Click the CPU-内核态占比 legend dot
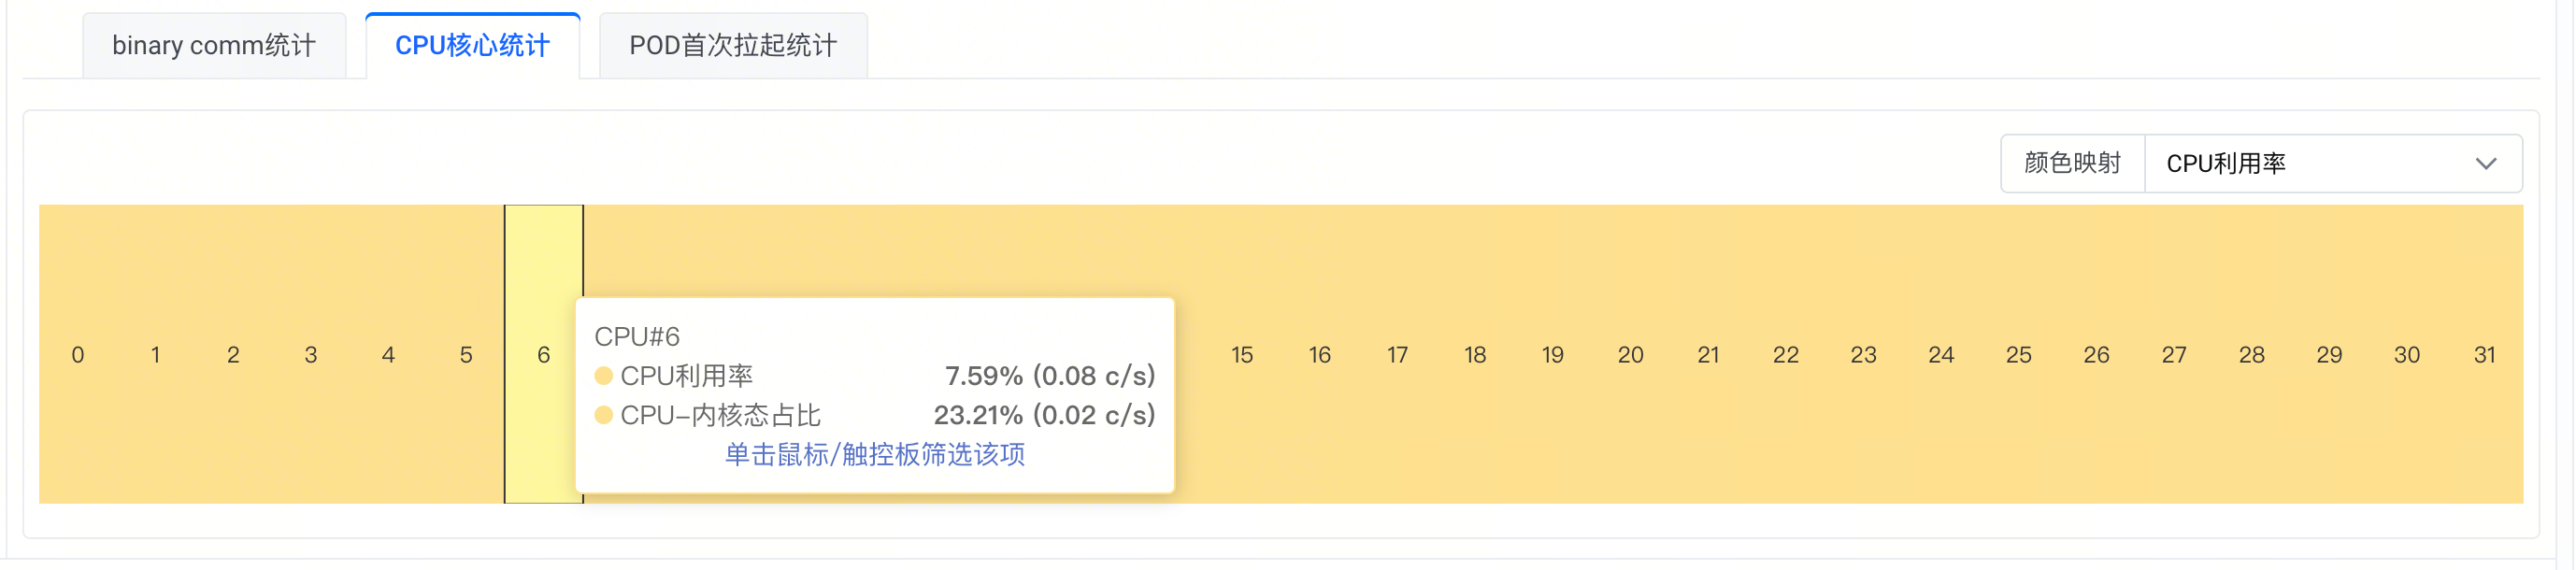The height and width of the screenshot is (570, 2576). pos(603,415)
